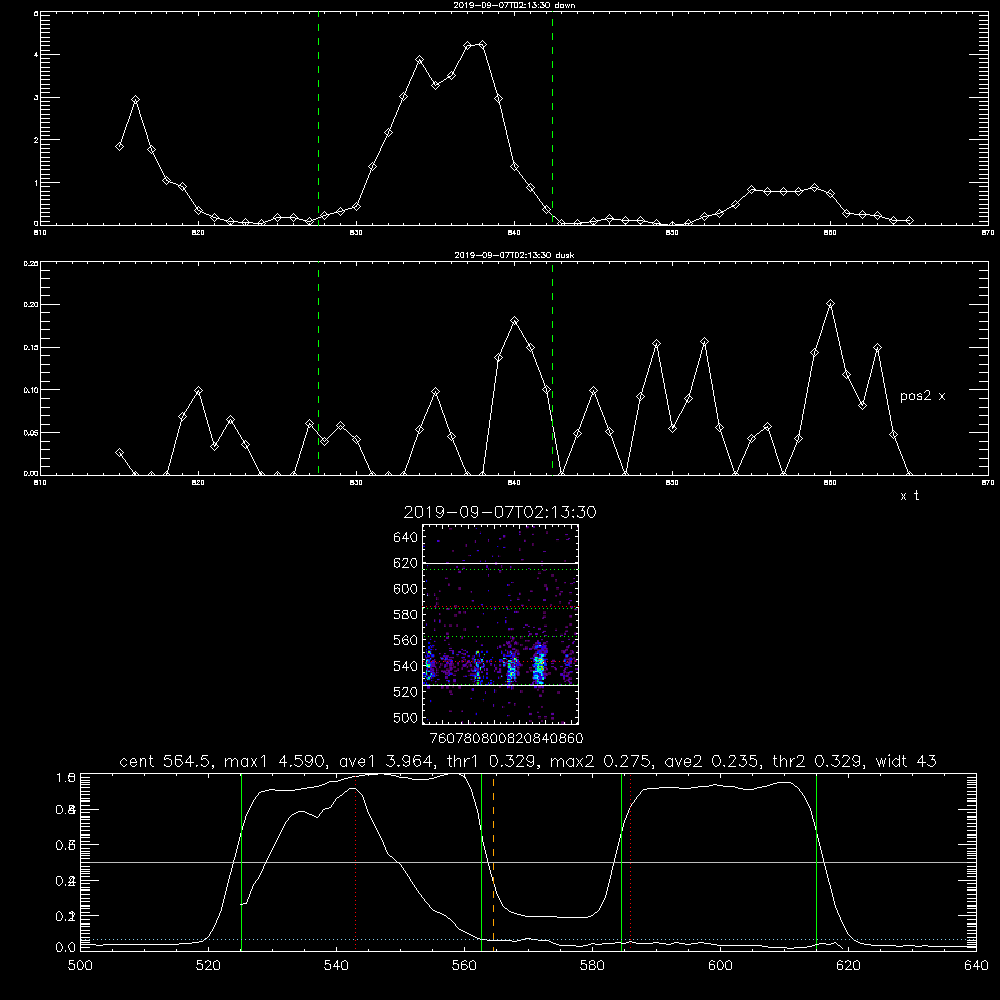Click green solid line near 525 in bottom plot

pos(241,861)
